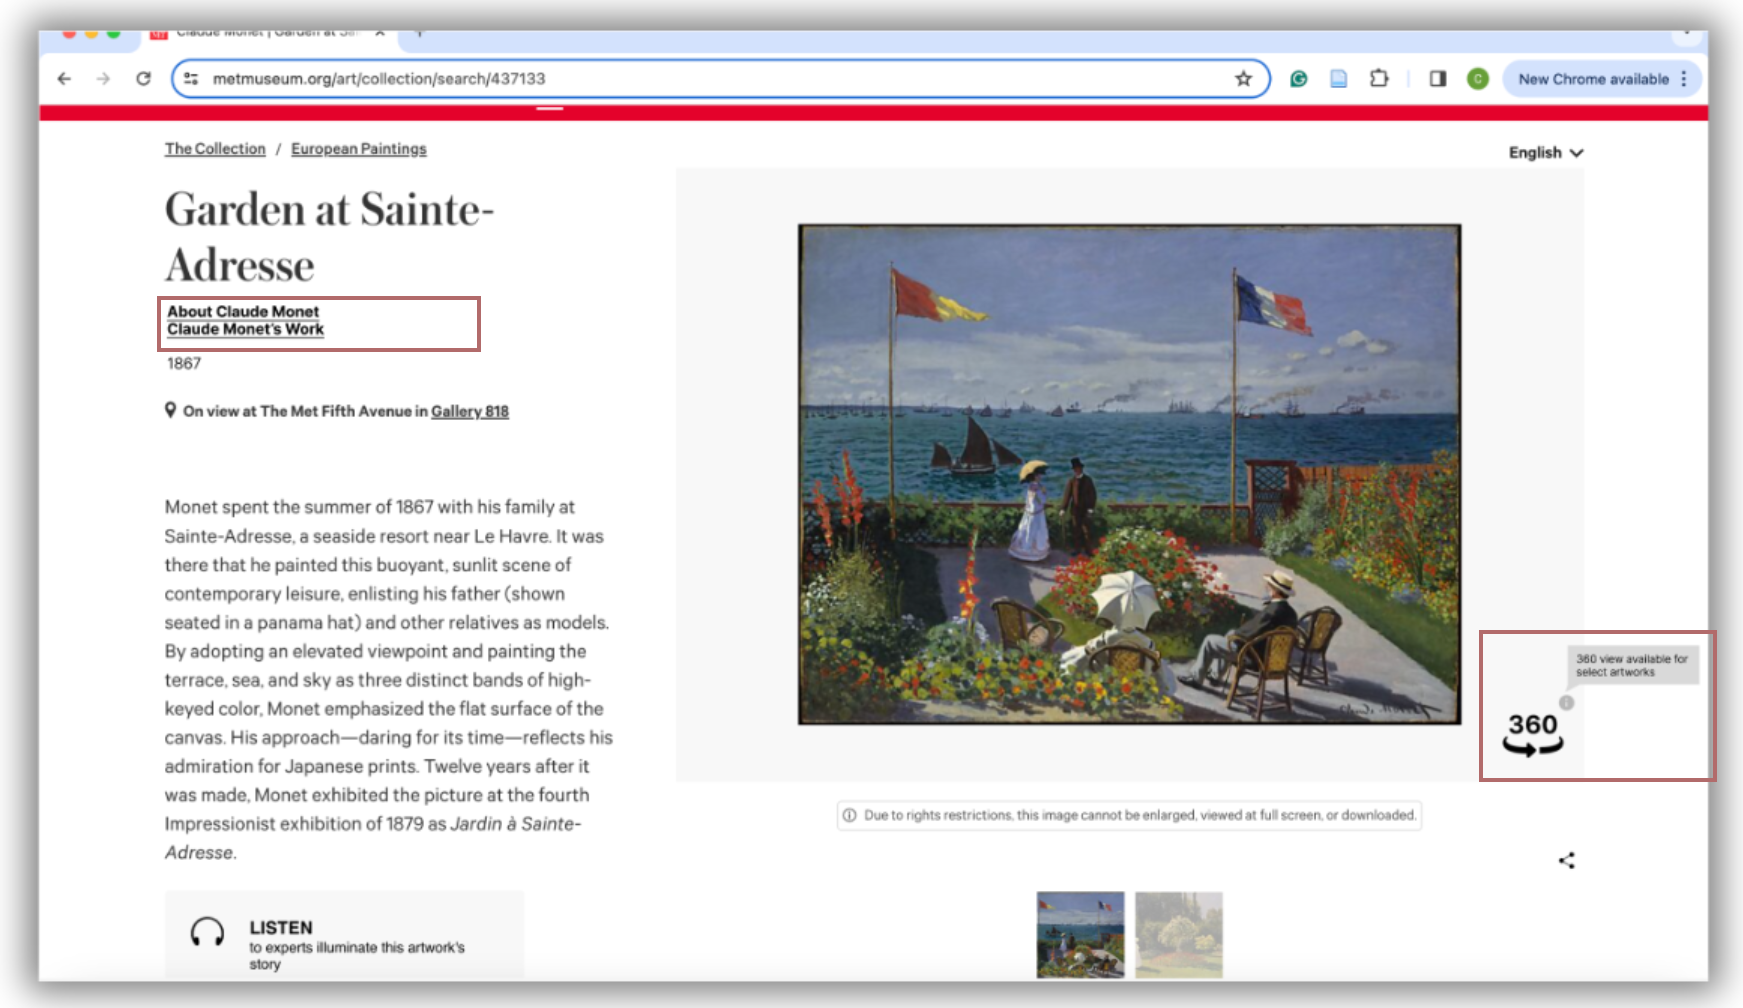Screen dimensions: 1743x1008
Task: Click the blue document extension icon
Action: coord(1339,78)
